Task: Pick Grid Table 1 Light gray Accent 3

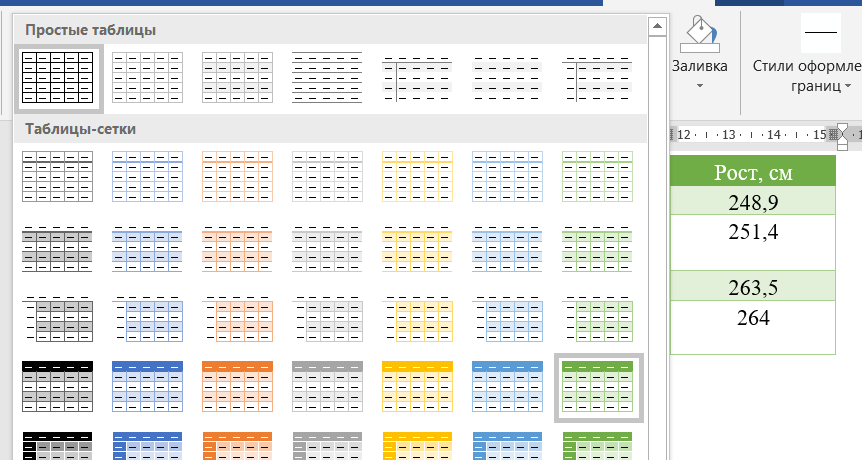Action: (327, 176)
